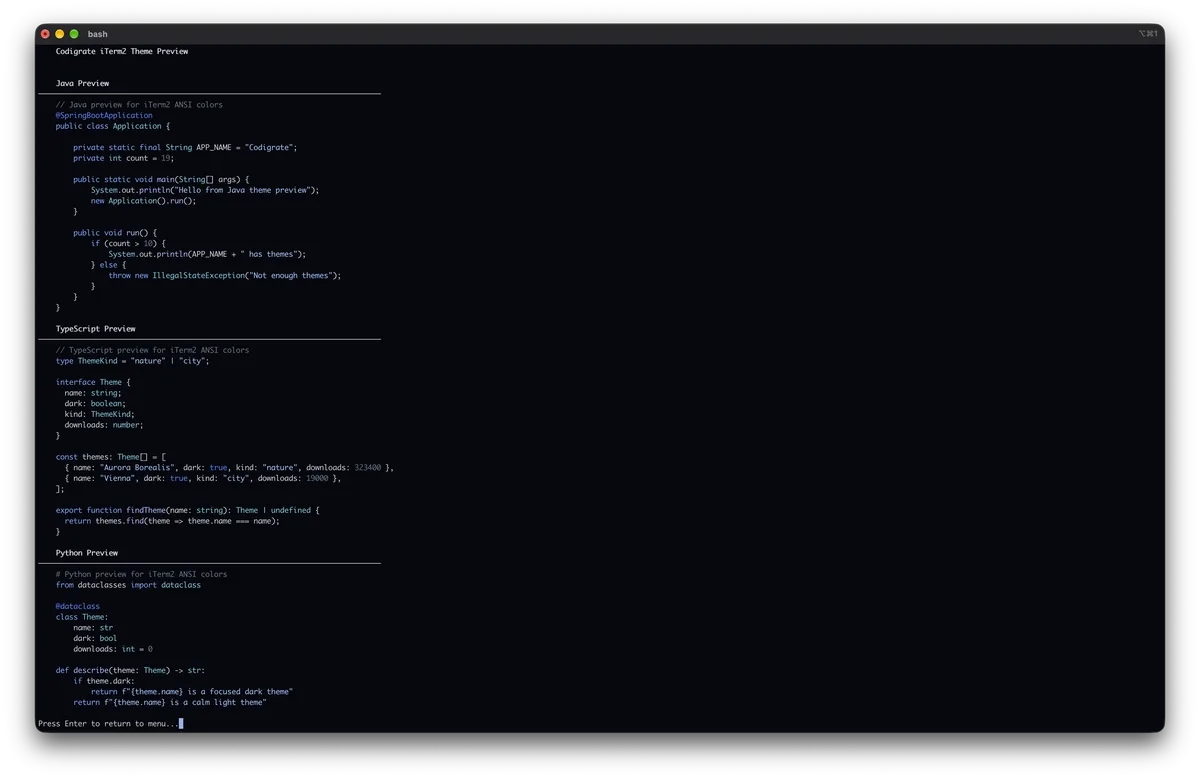Image resolution: width=1200 pixels, height=779 pixels.
Task: Click the 'private static final String APP_NAME' line
Action: 185,147
